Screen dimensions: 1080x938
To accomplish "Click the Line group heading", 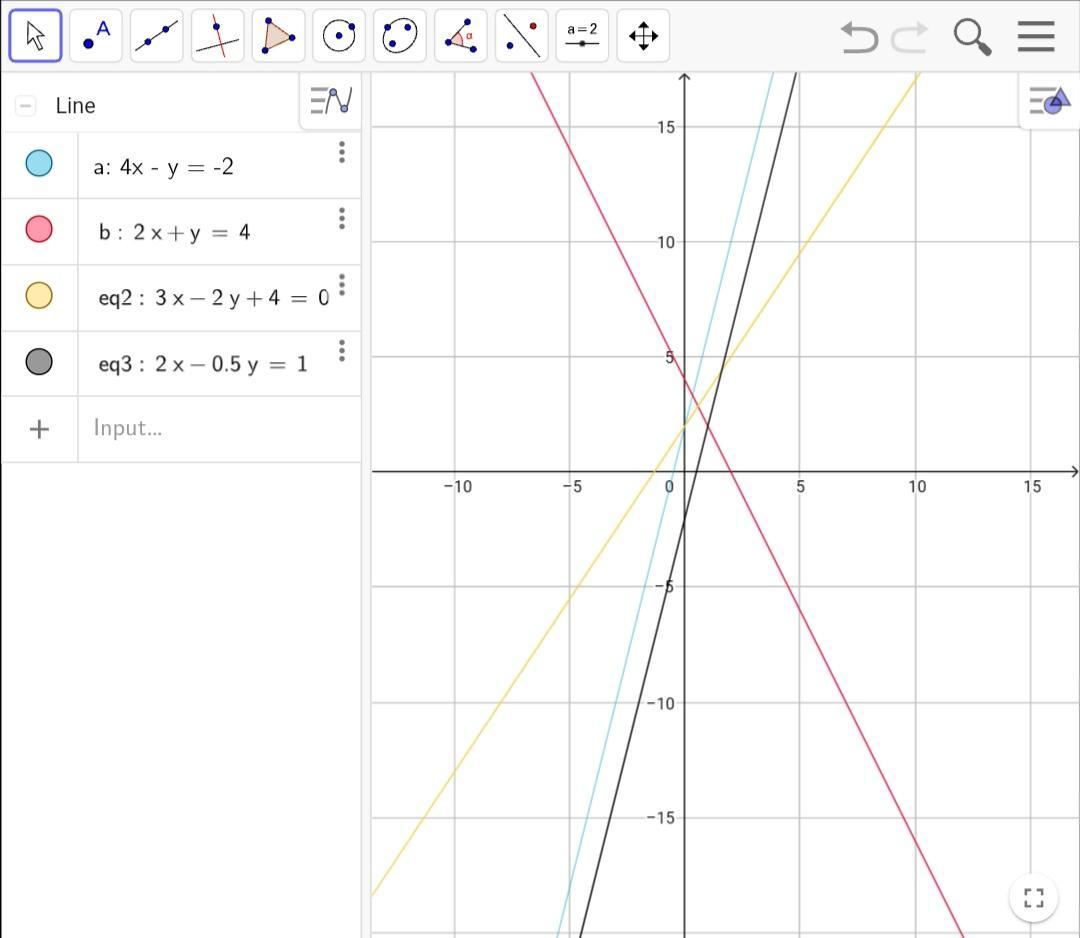I will (x=75, y=105).
